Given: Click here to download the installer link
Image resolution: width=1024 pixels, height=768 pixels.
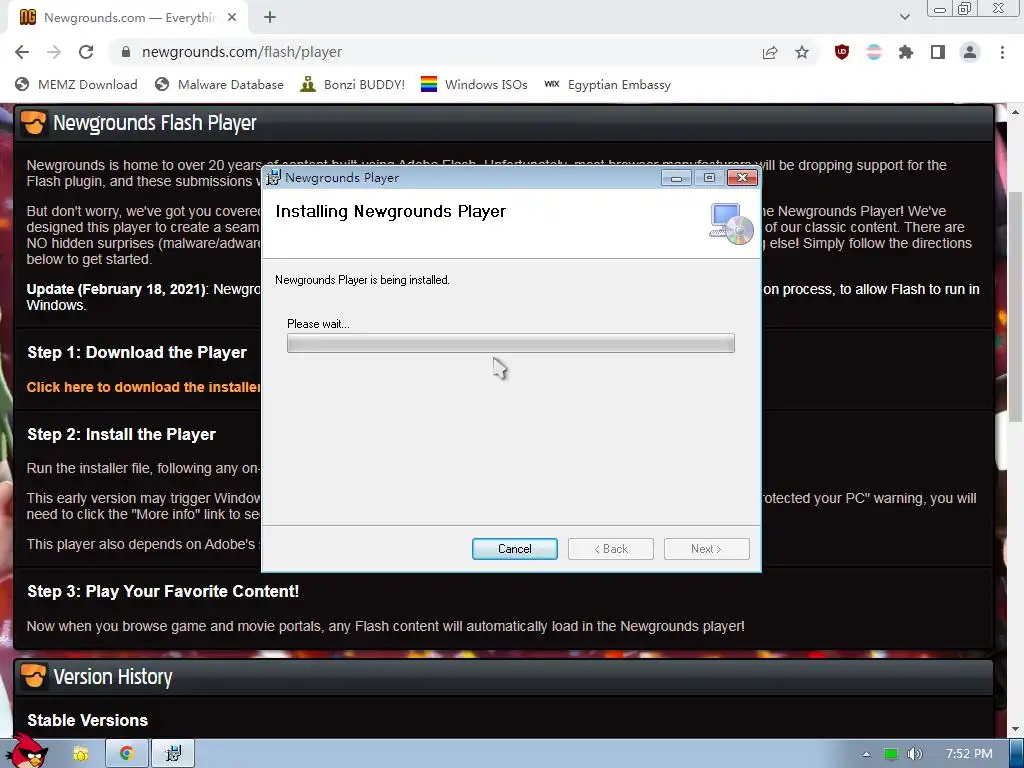Looking at the screenshot, I should (143, 387).
